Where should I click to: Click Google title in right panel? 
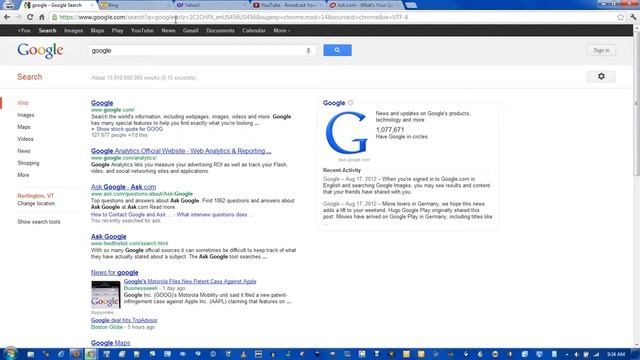[334, 103]
